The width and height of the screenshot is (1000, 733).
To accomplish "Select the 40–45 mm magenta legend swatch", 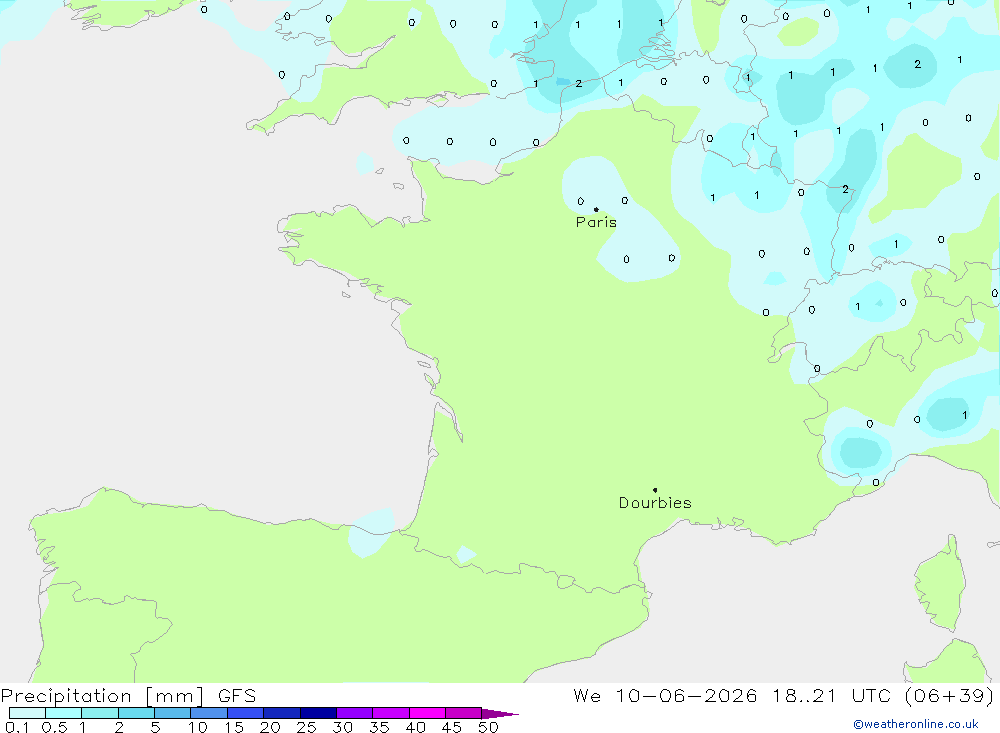I will tap(427, 713).
